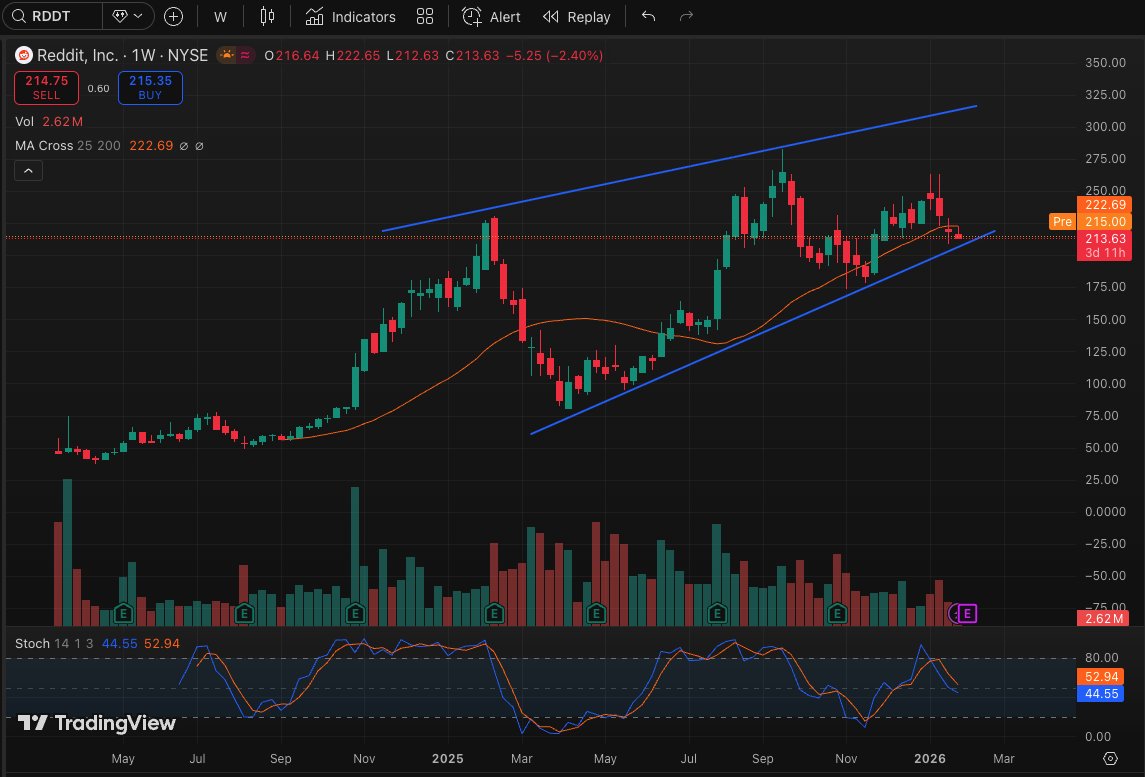Start bar Replay mode

point(577,17)
